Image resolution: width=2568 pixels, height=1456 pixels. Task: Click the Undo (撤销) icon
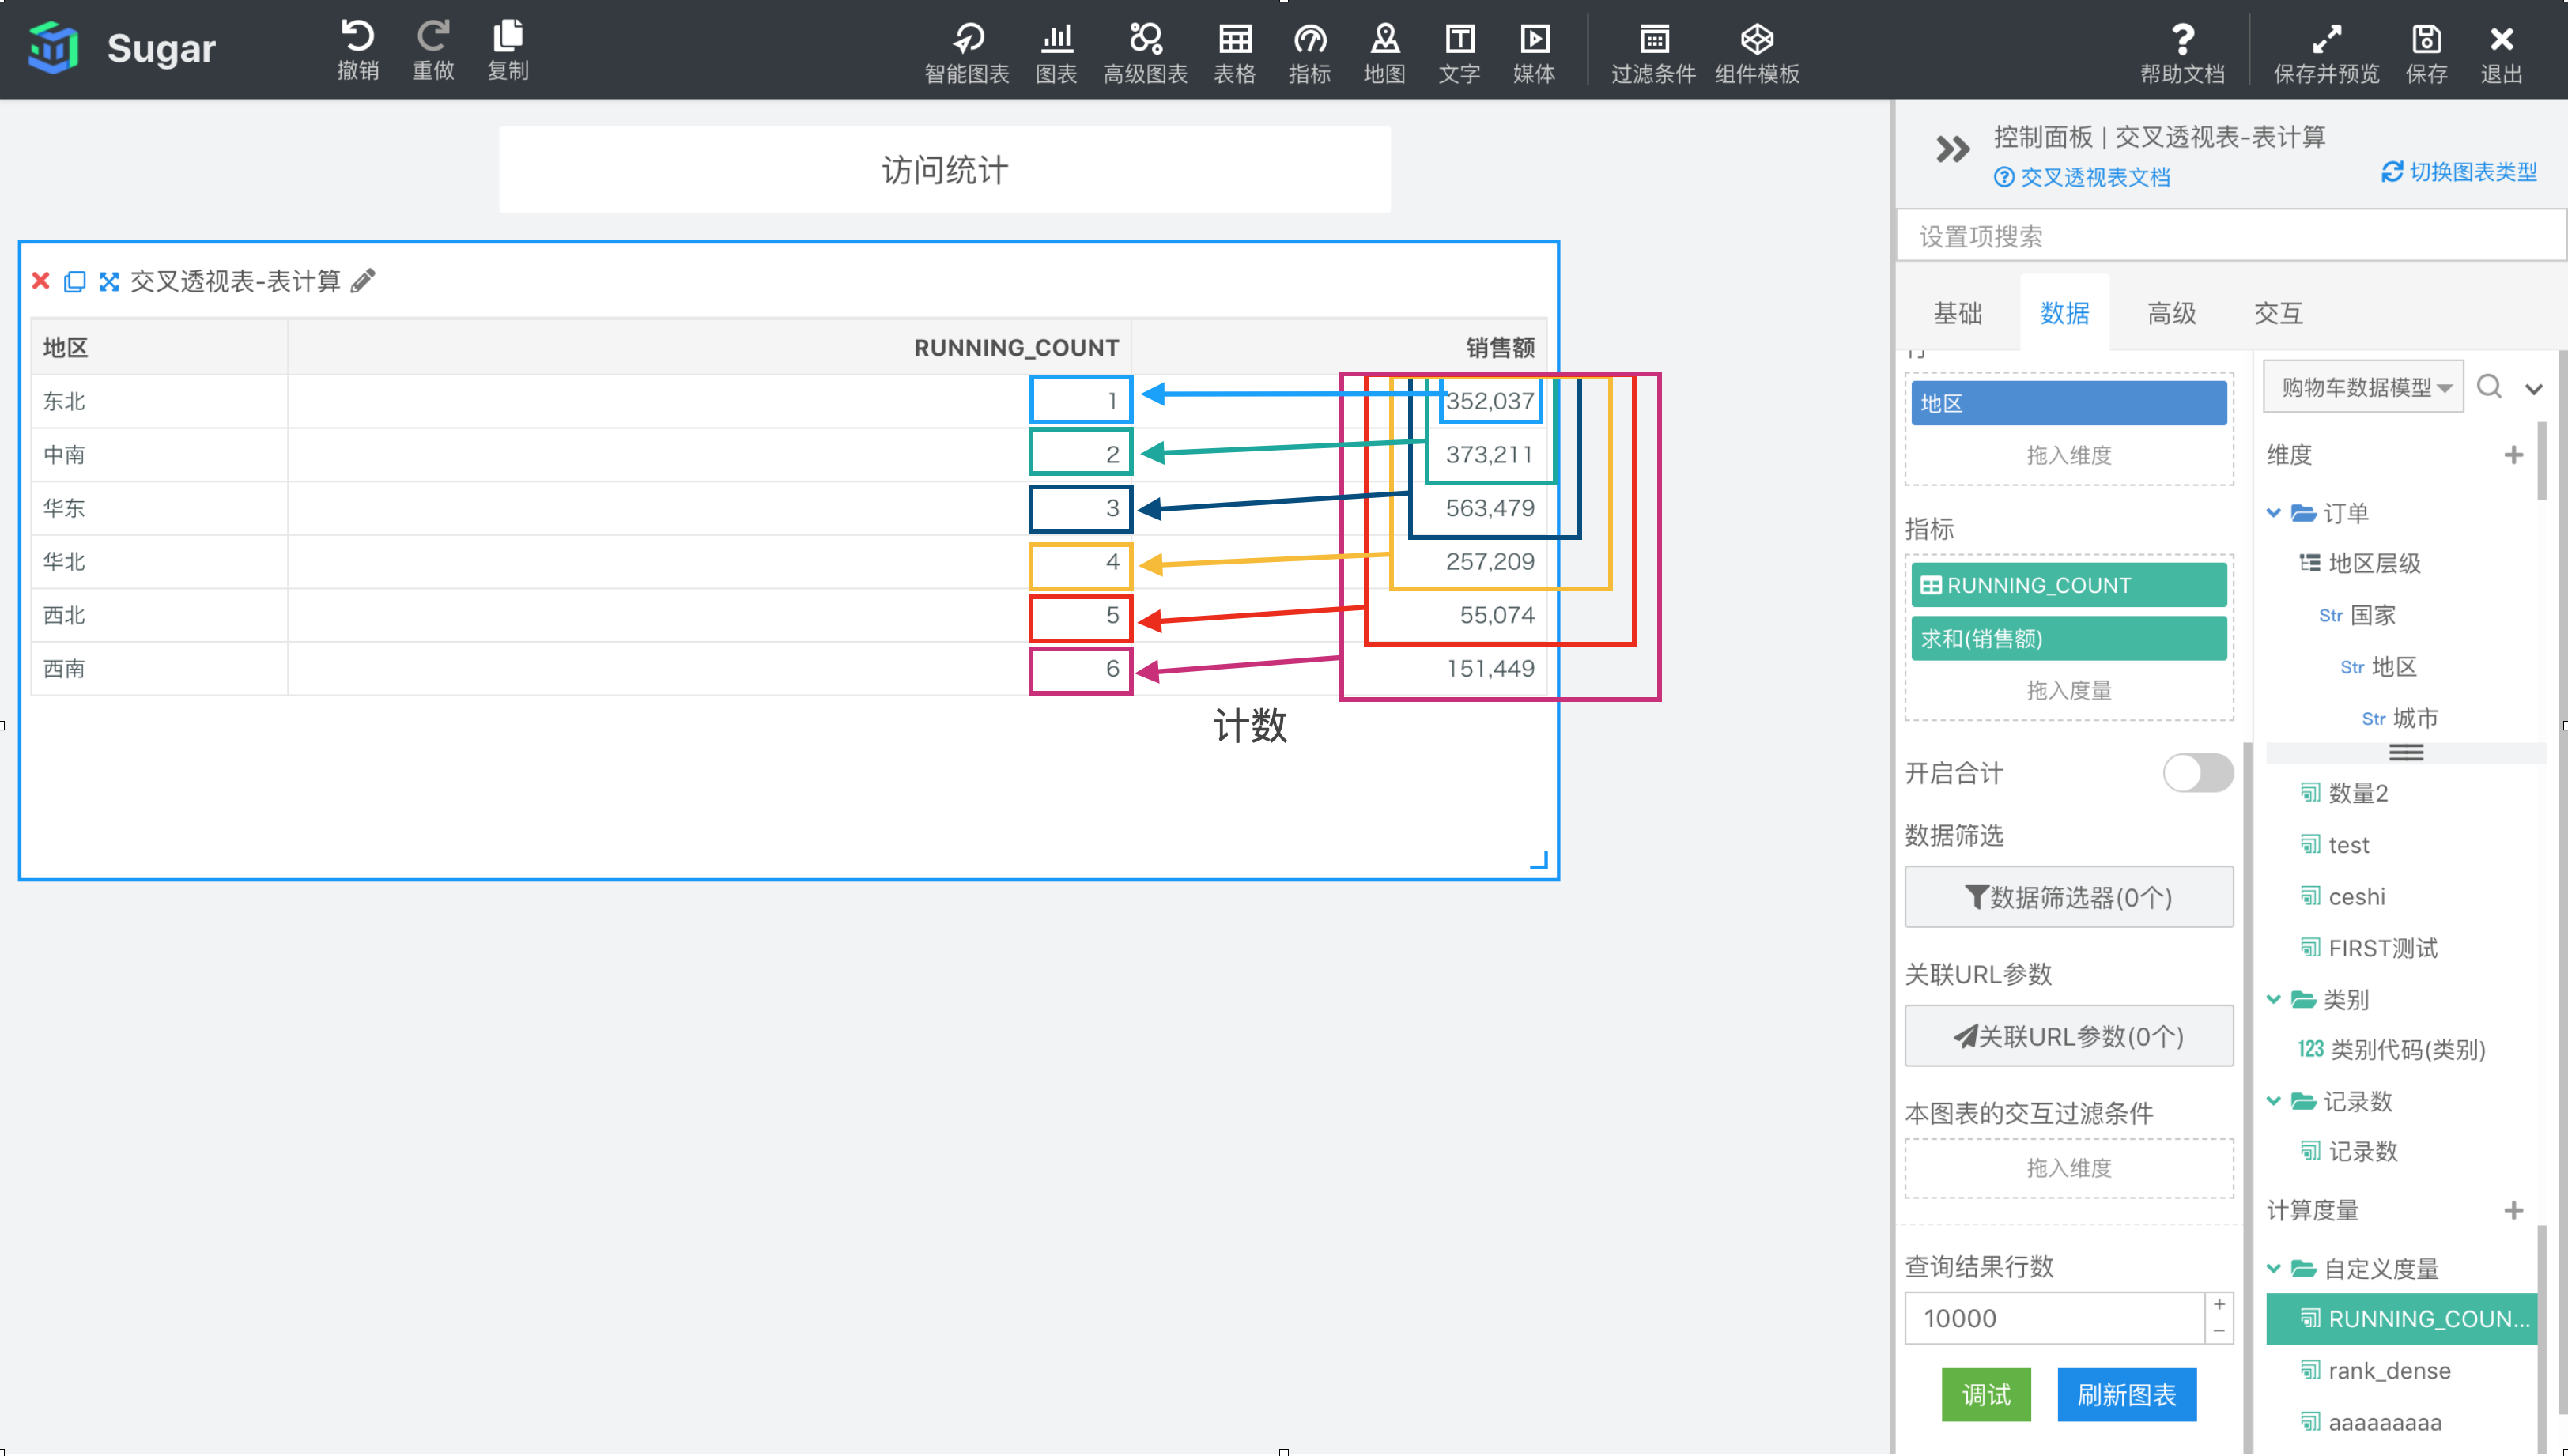pyautogui.click(x=358, y=49)
